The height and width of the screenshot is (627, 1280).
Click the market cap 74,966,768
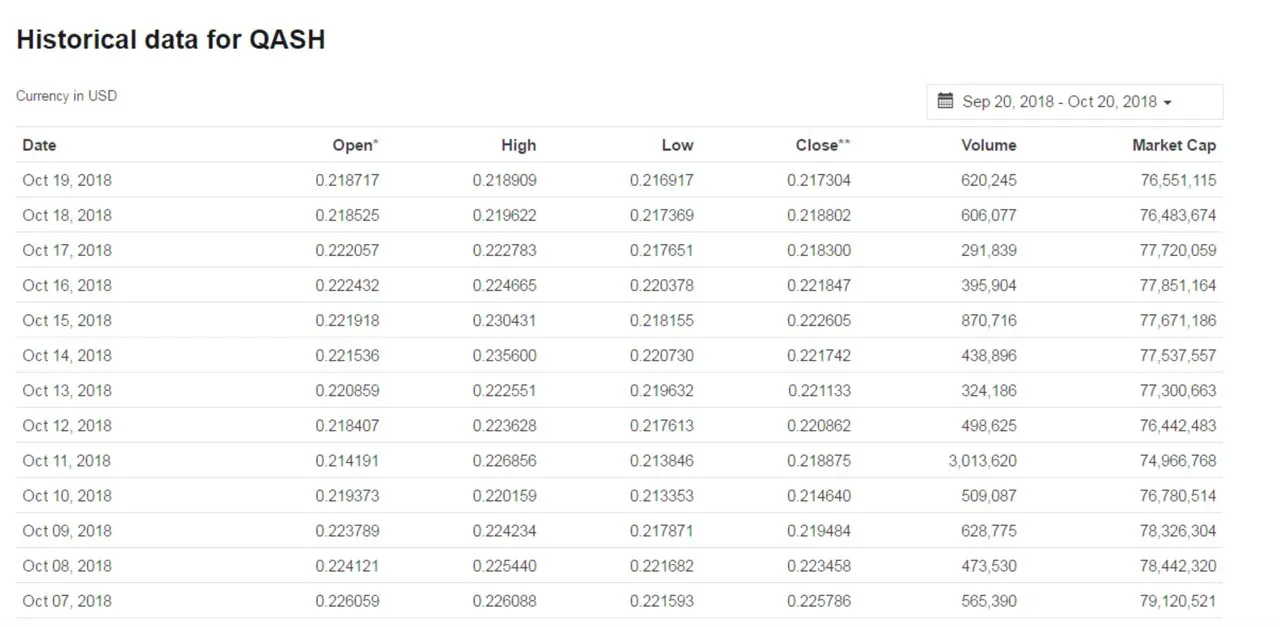tap(1178, 461)
